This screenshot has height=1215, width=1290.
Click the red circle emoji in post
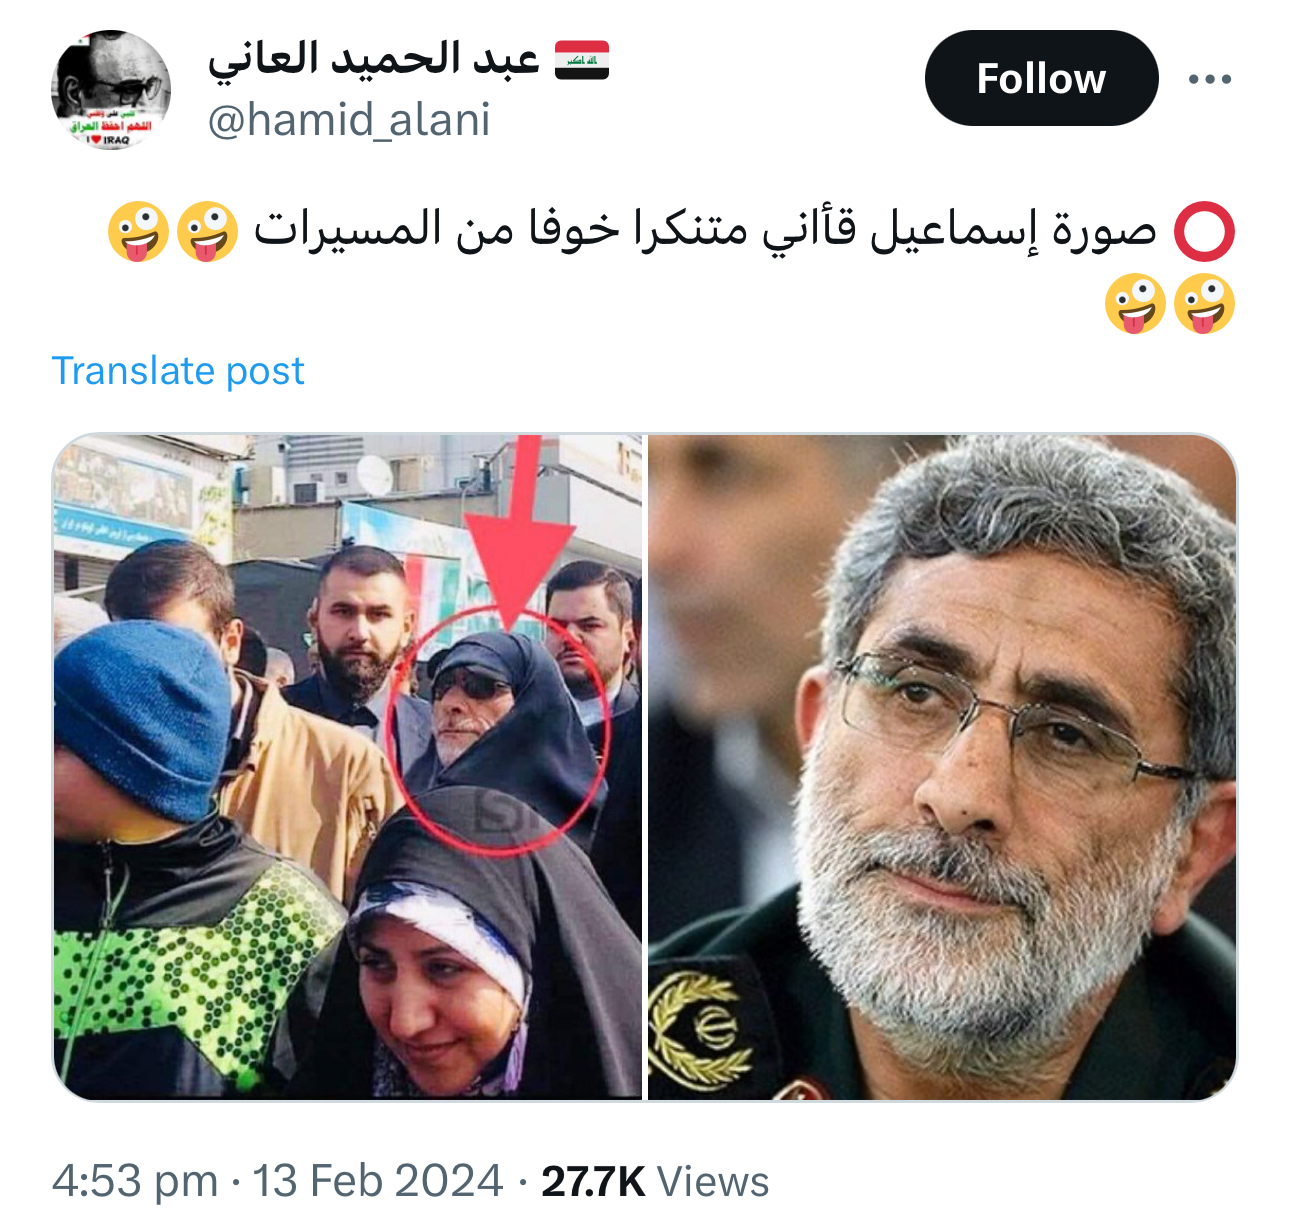pos(1204,231)
